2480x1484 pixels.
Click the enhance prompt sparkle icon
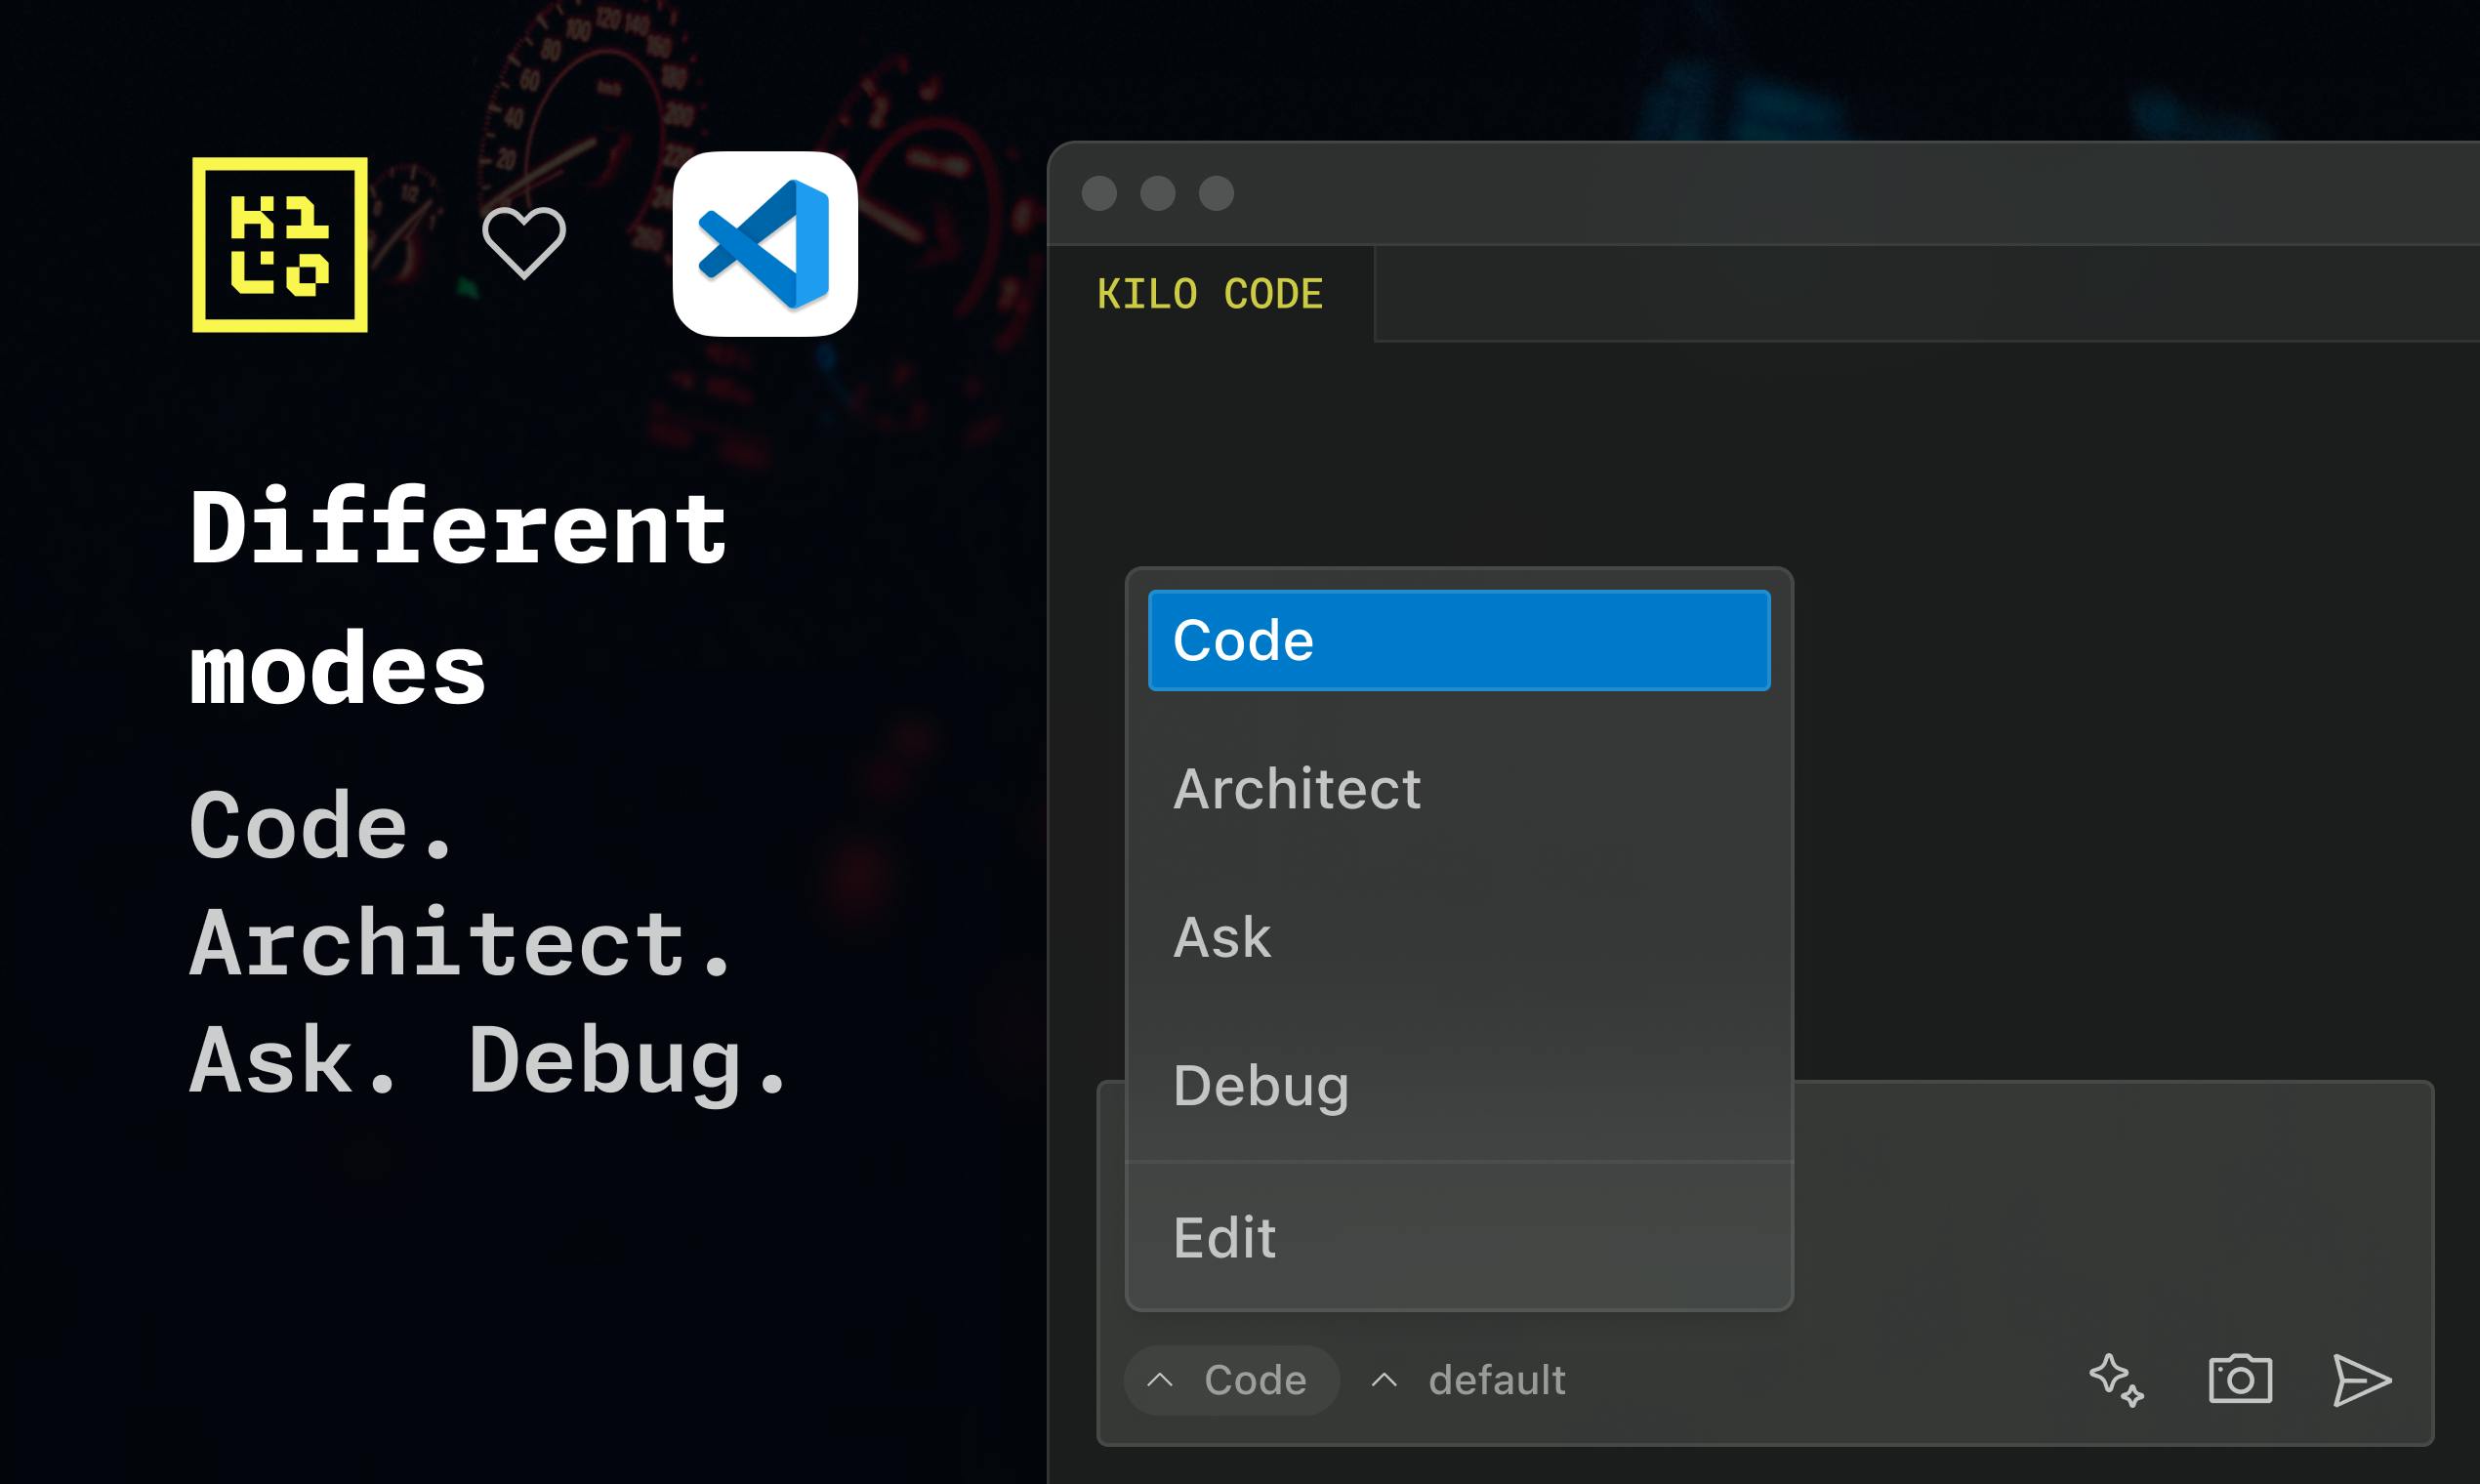click(2116, 1380)
